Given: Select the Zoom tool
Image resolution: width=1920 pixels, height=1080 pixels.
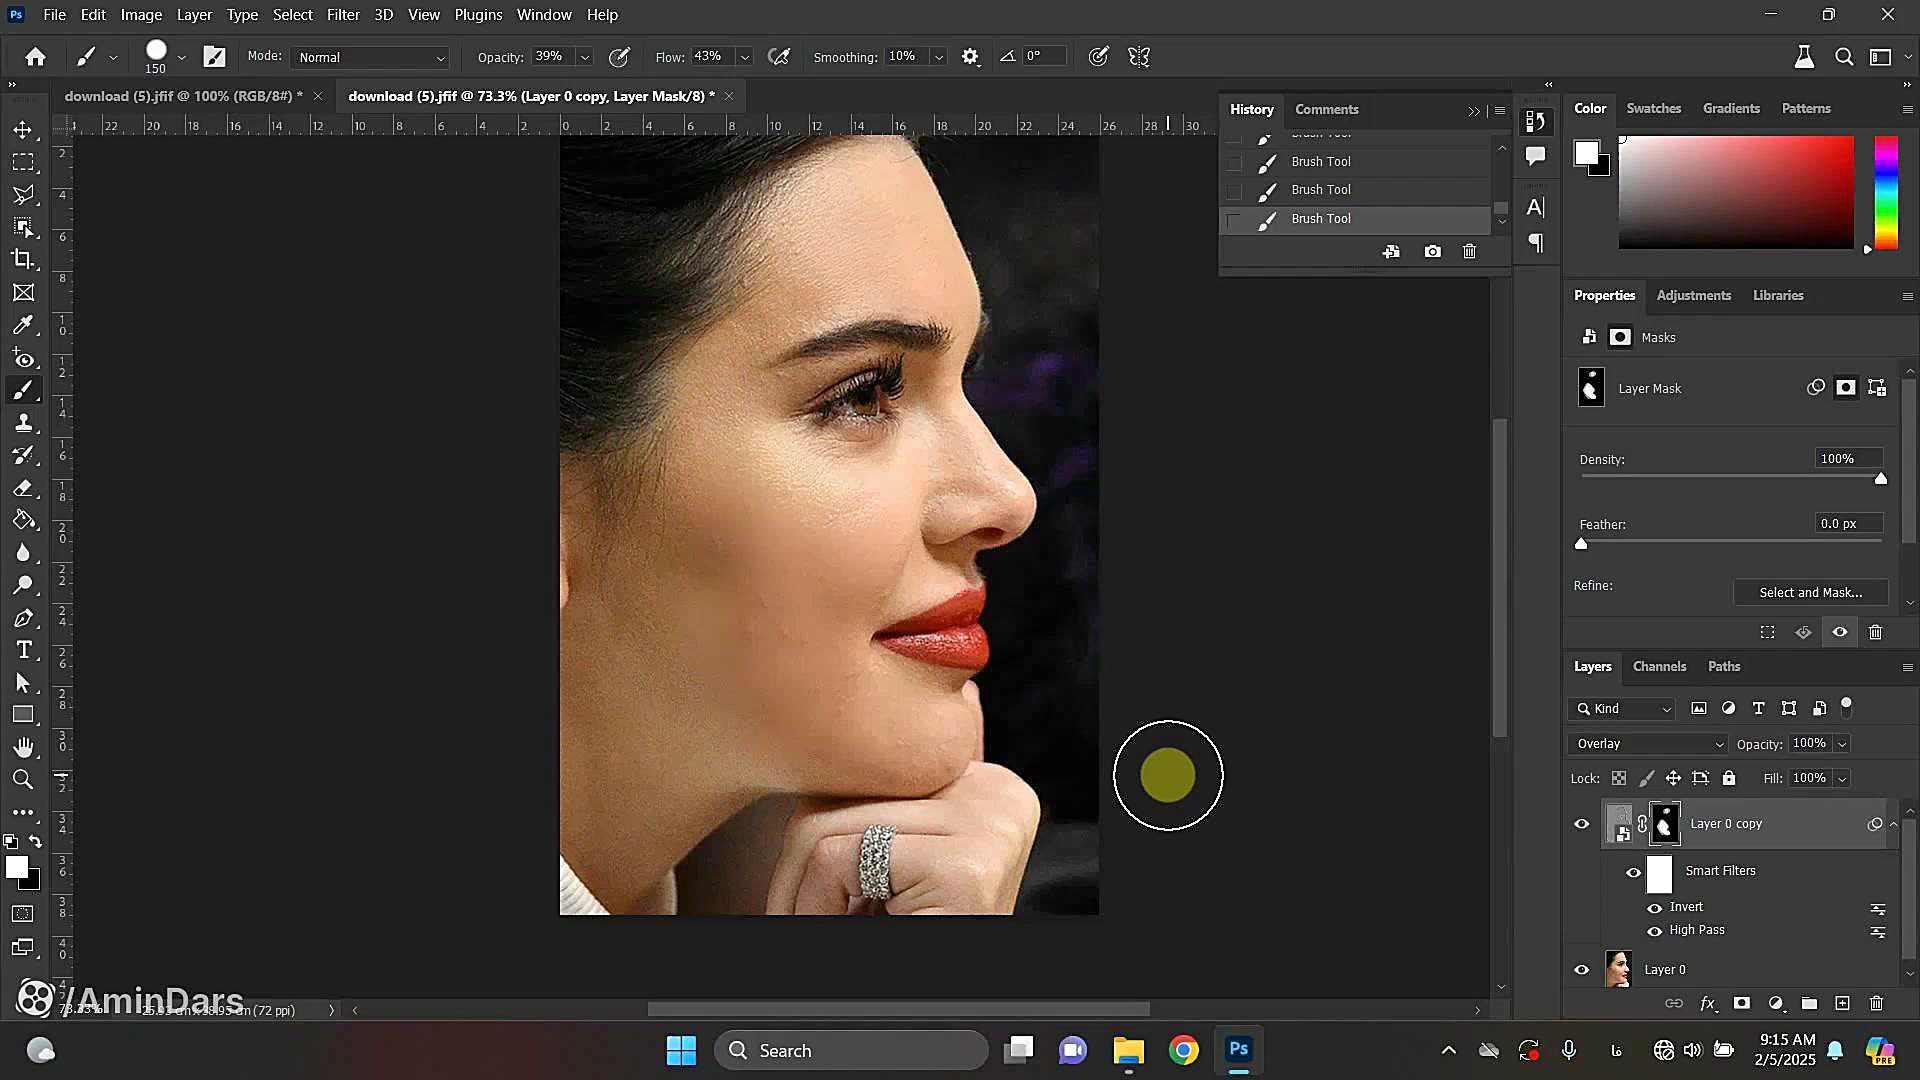Looking at the screenshot, I should [23, 779].
